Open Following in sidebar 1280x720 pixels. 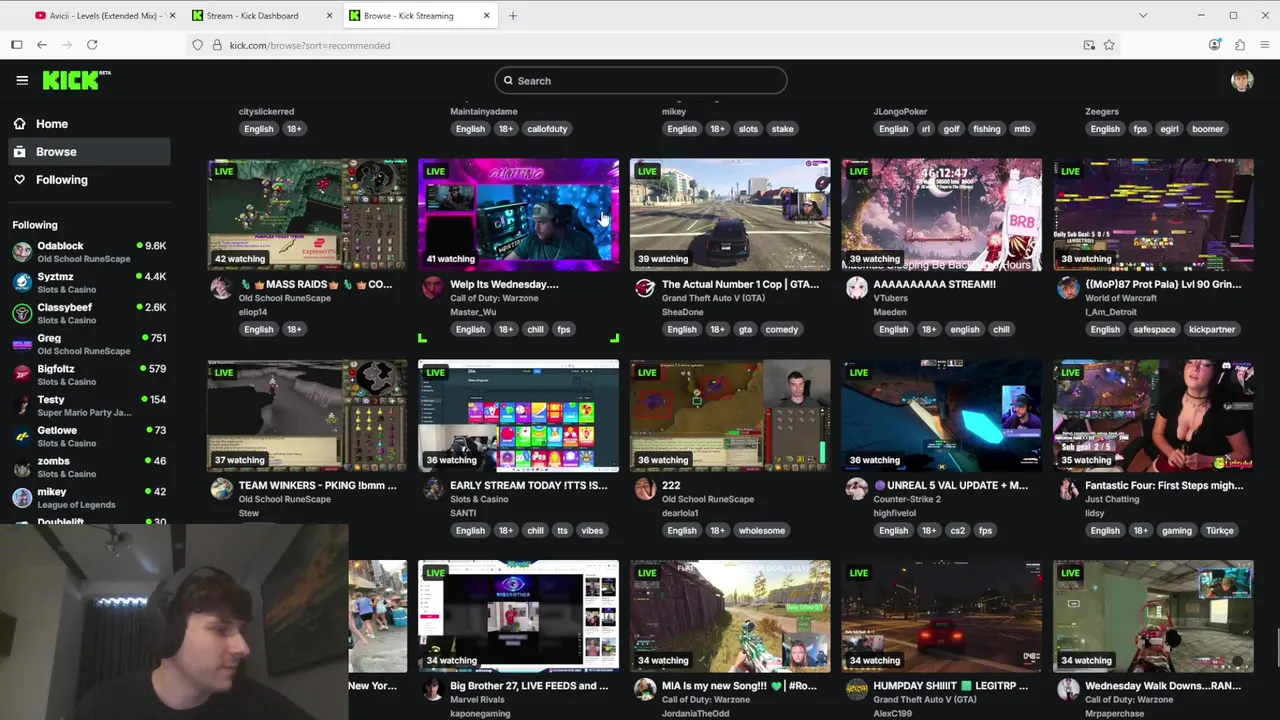pos(89,180)
